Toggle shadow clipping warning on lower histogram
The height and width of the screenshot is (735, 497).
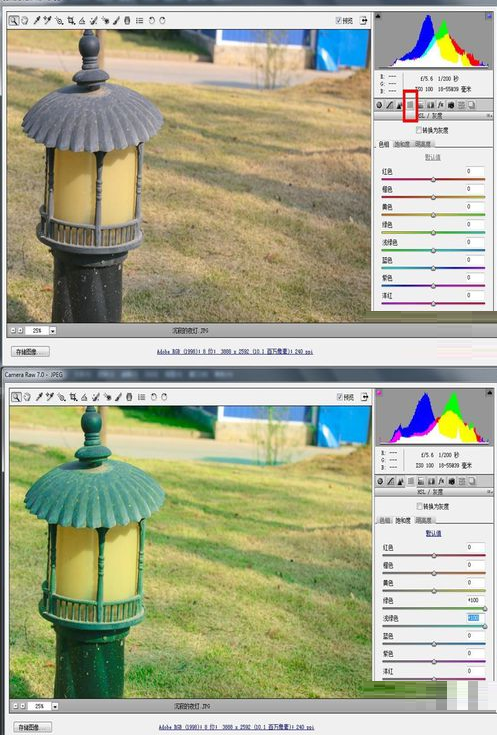coord(379,392)
